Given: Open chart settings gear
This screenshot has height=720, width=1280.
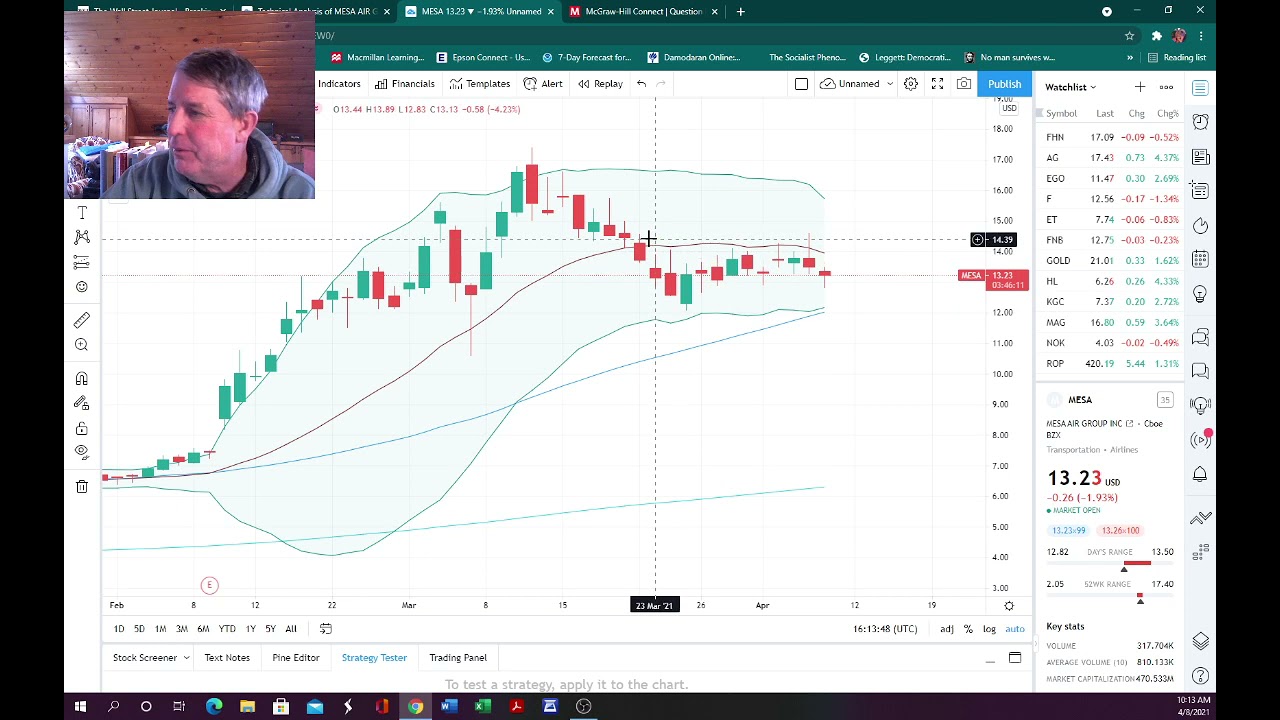Looking at the screenshot, I should pyautogui.click(x=911, y=84).
